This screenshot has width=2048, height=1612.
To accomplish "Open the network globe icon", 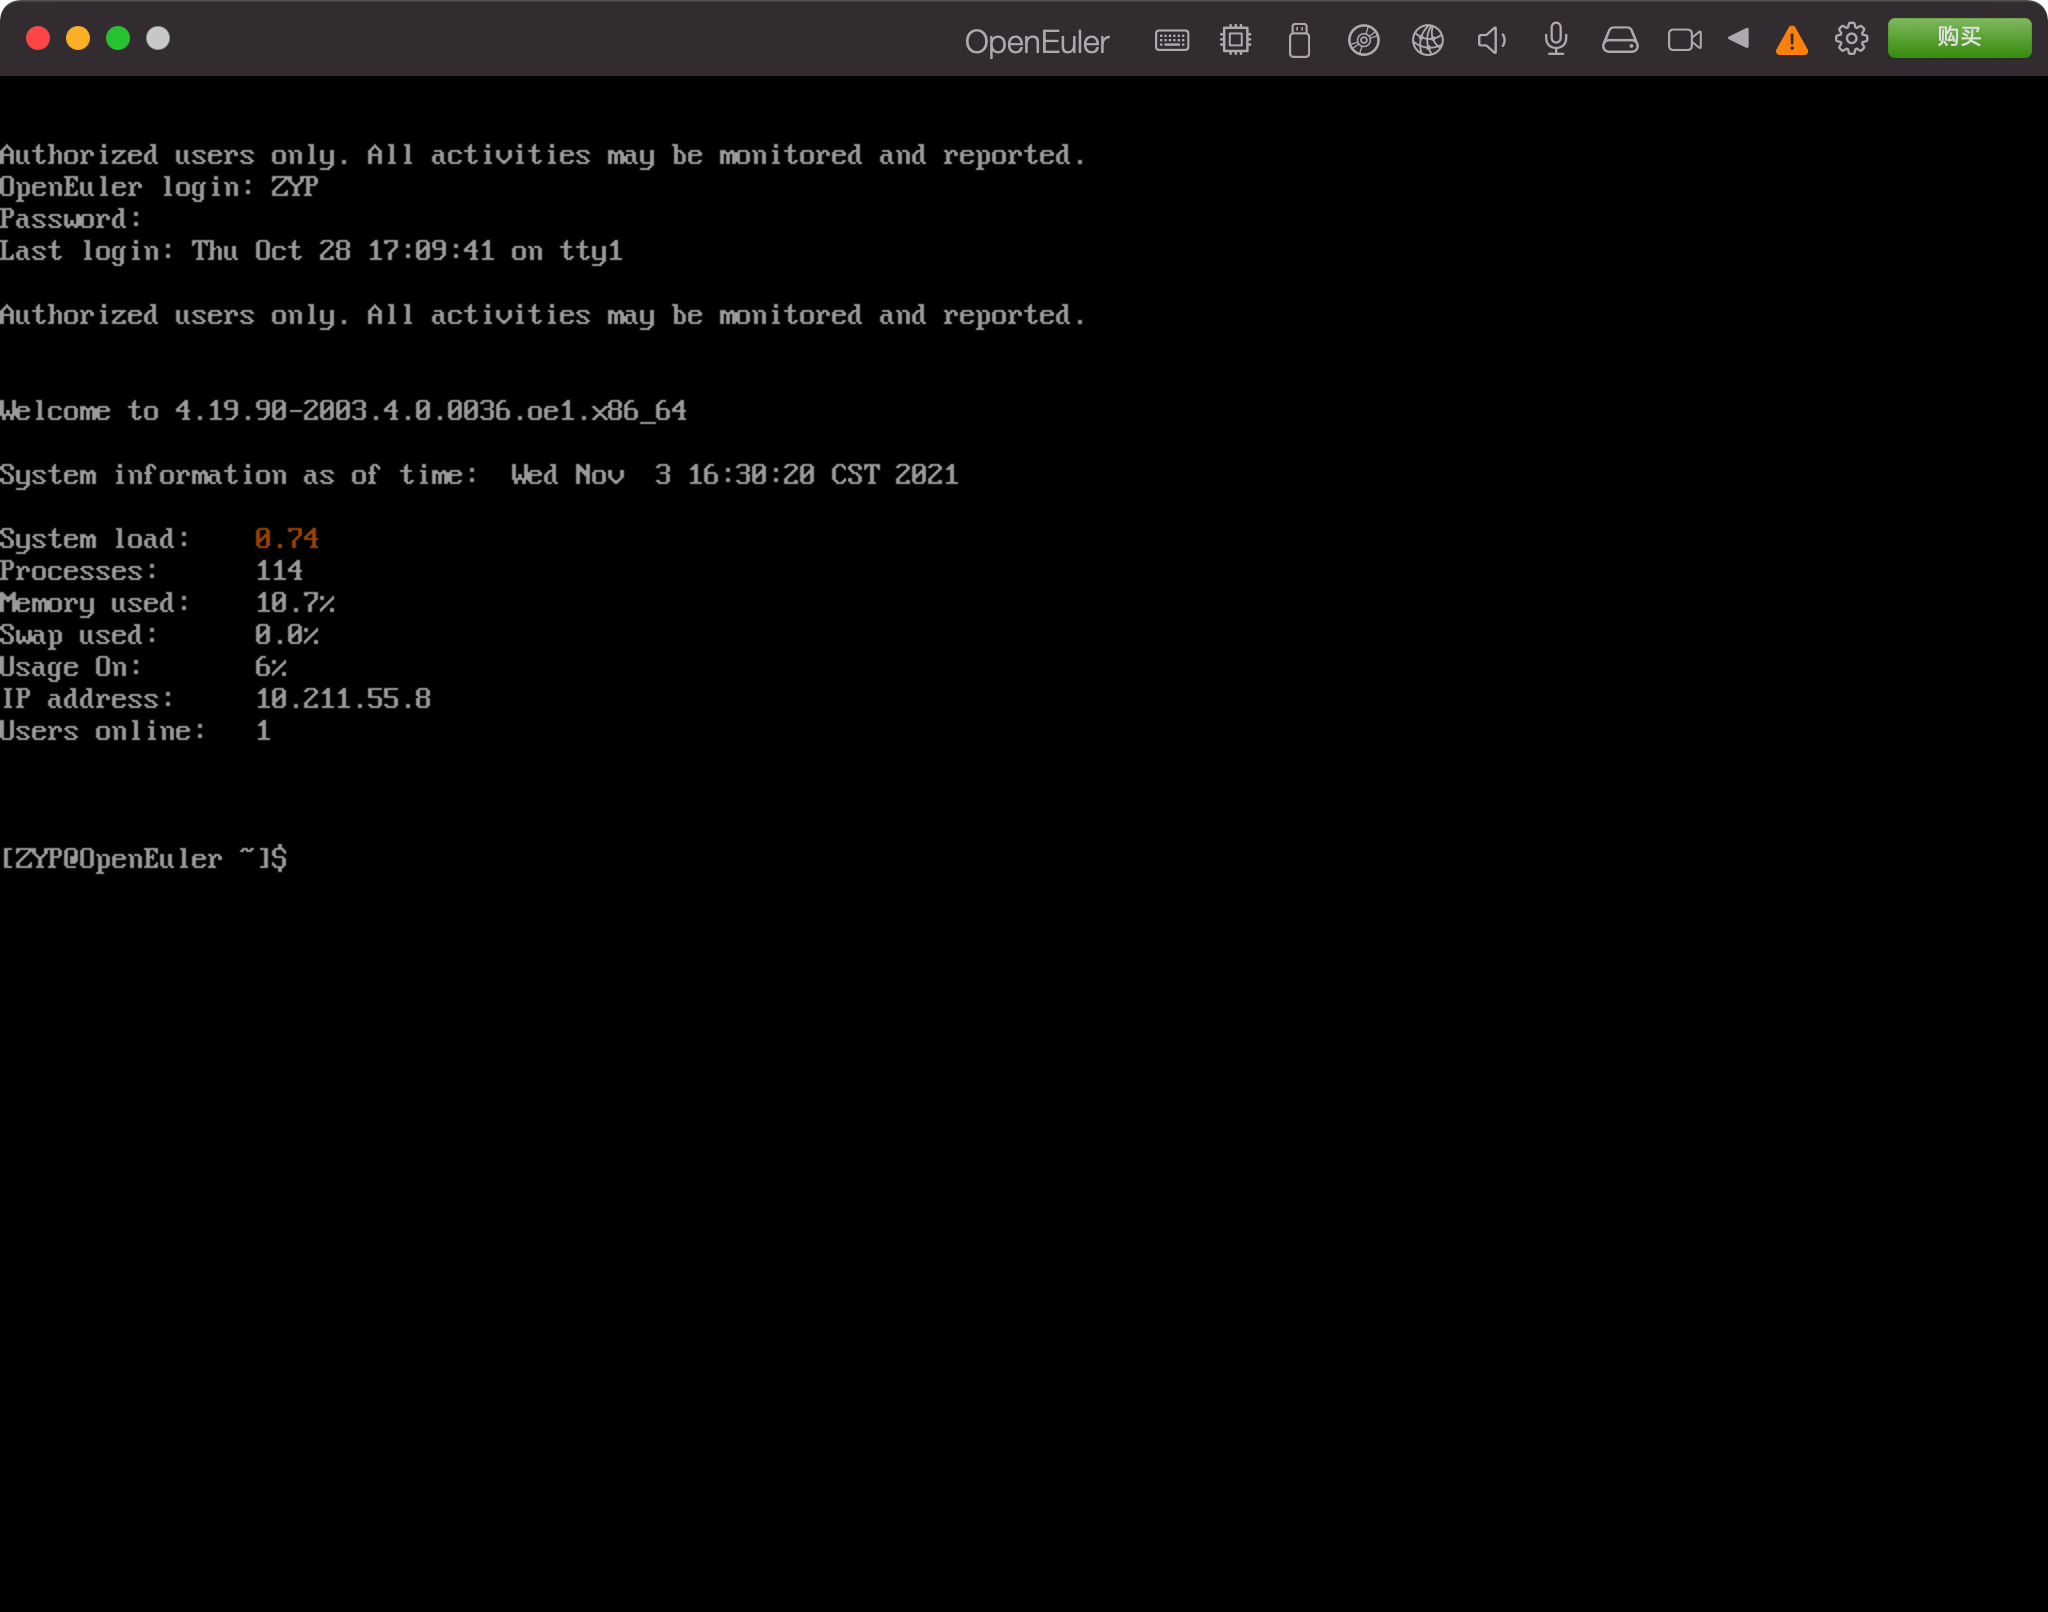I will (1427, 40).
